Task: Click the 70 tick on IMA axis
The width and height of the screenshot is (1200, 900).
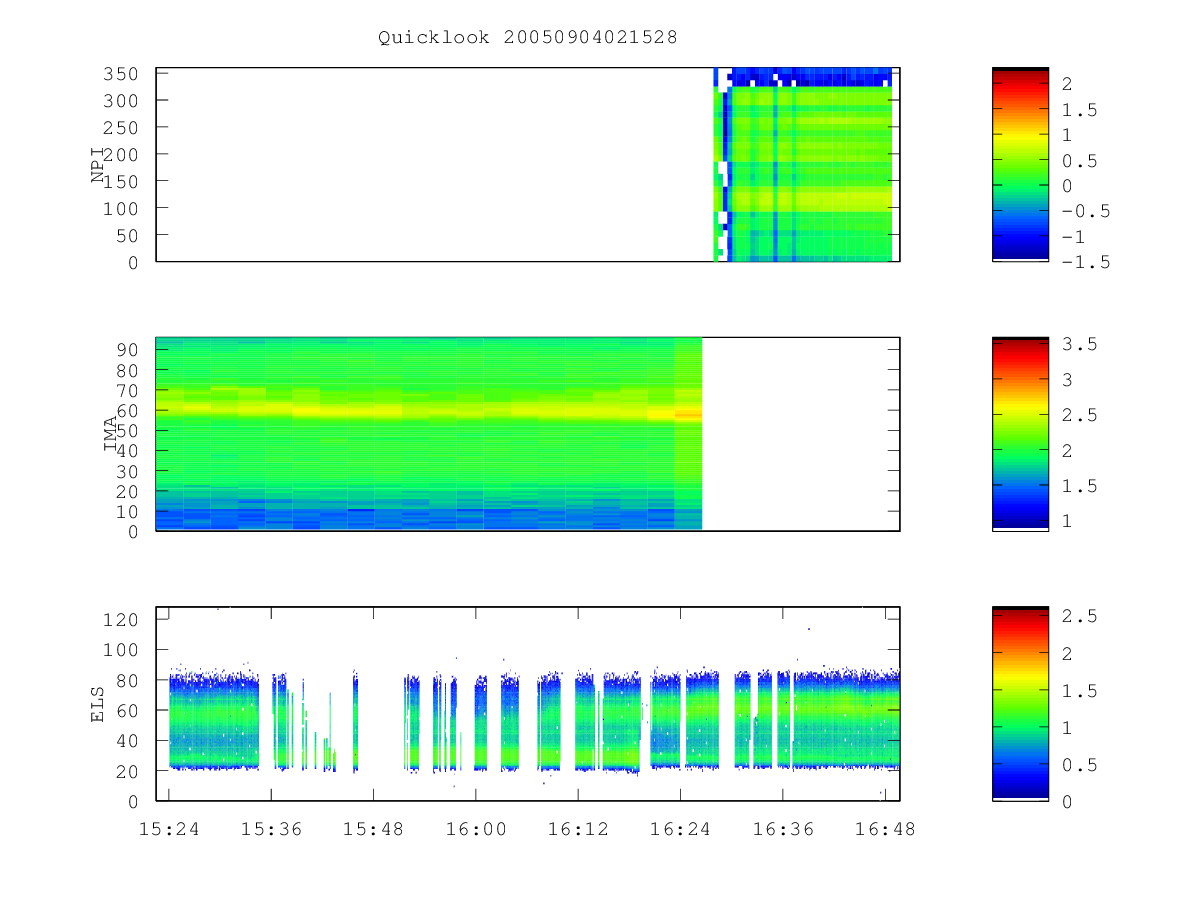Action: [x=126, y=390]
